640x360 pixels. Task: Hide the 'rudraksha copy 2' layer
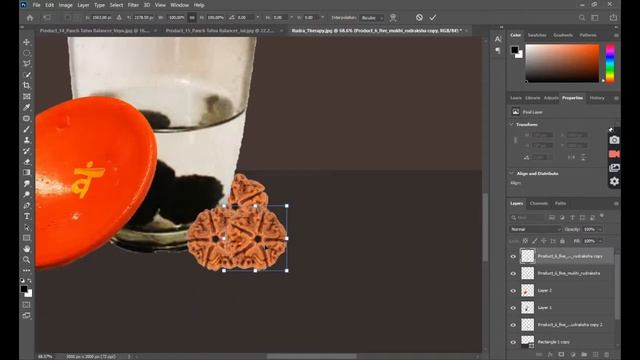coord(513,325)
